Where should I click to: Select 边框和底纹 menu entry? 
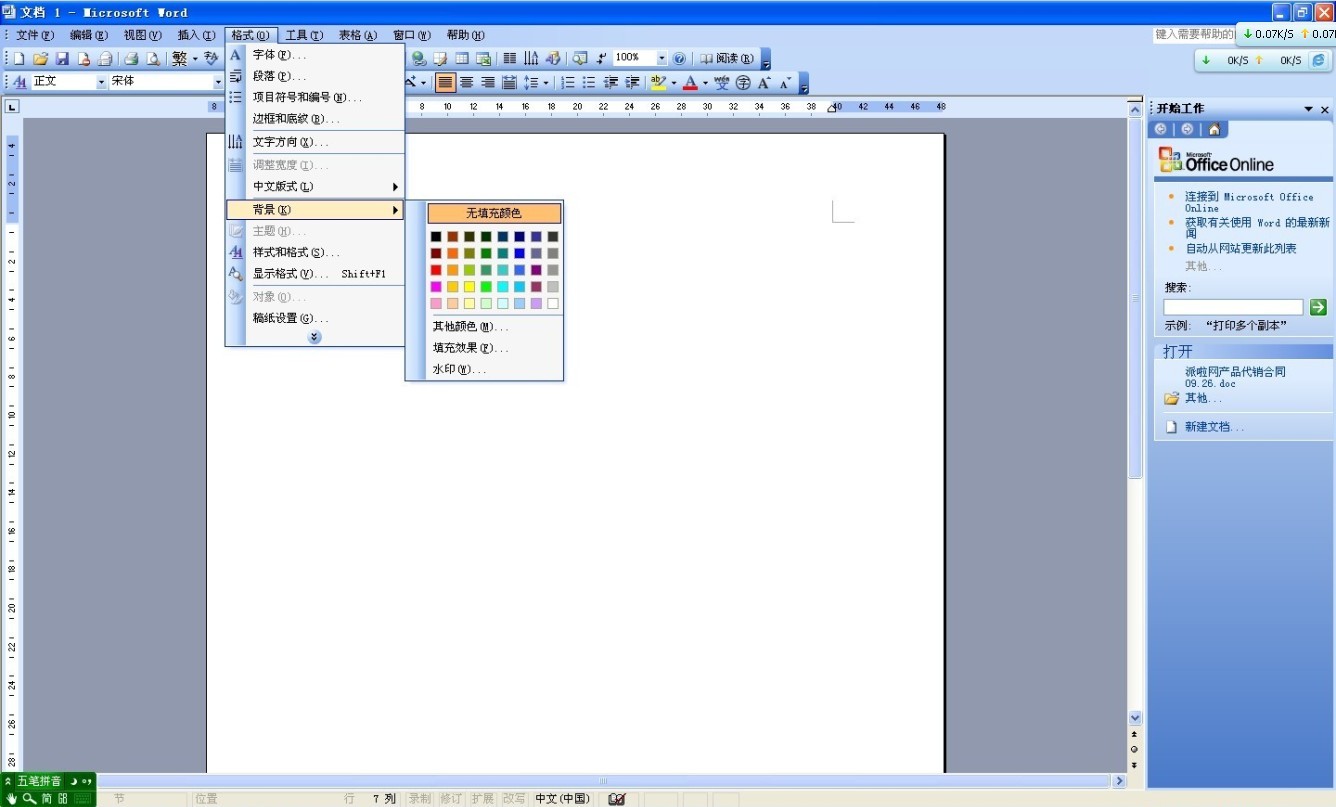(315, 119)
